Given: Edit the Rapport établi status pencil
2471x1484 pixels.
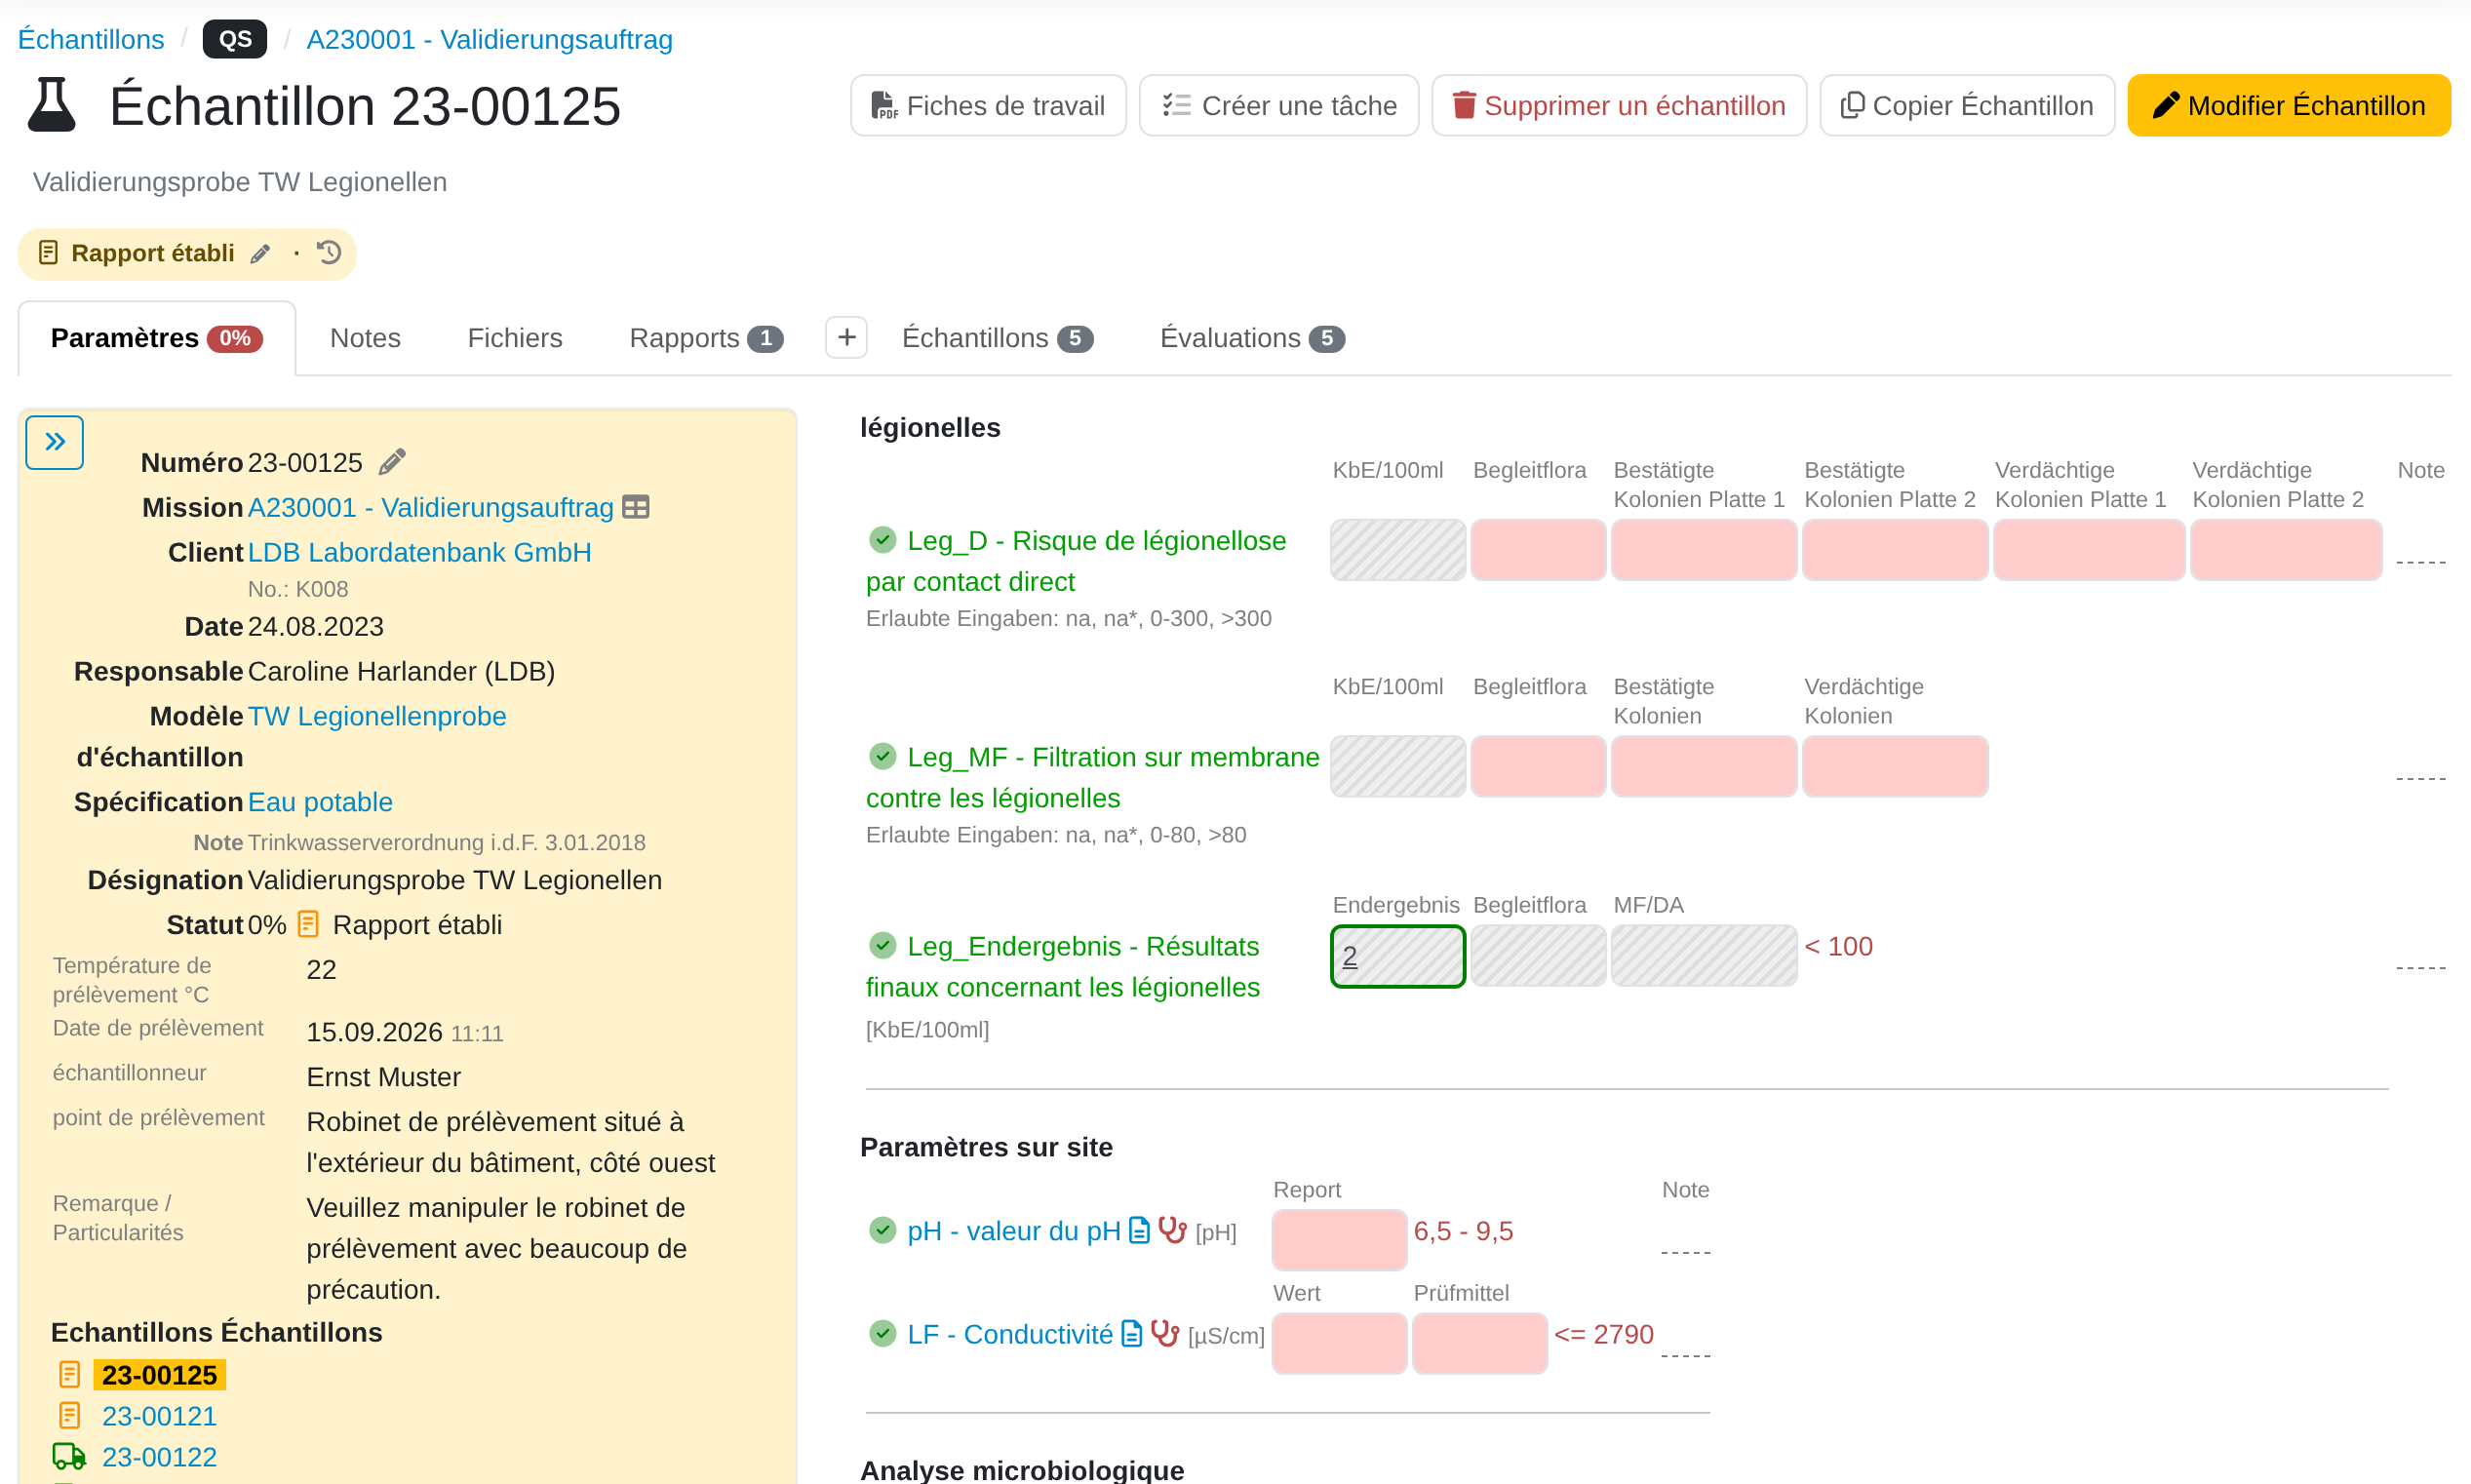Looking at the screenshot, I should tap(260, 254).
